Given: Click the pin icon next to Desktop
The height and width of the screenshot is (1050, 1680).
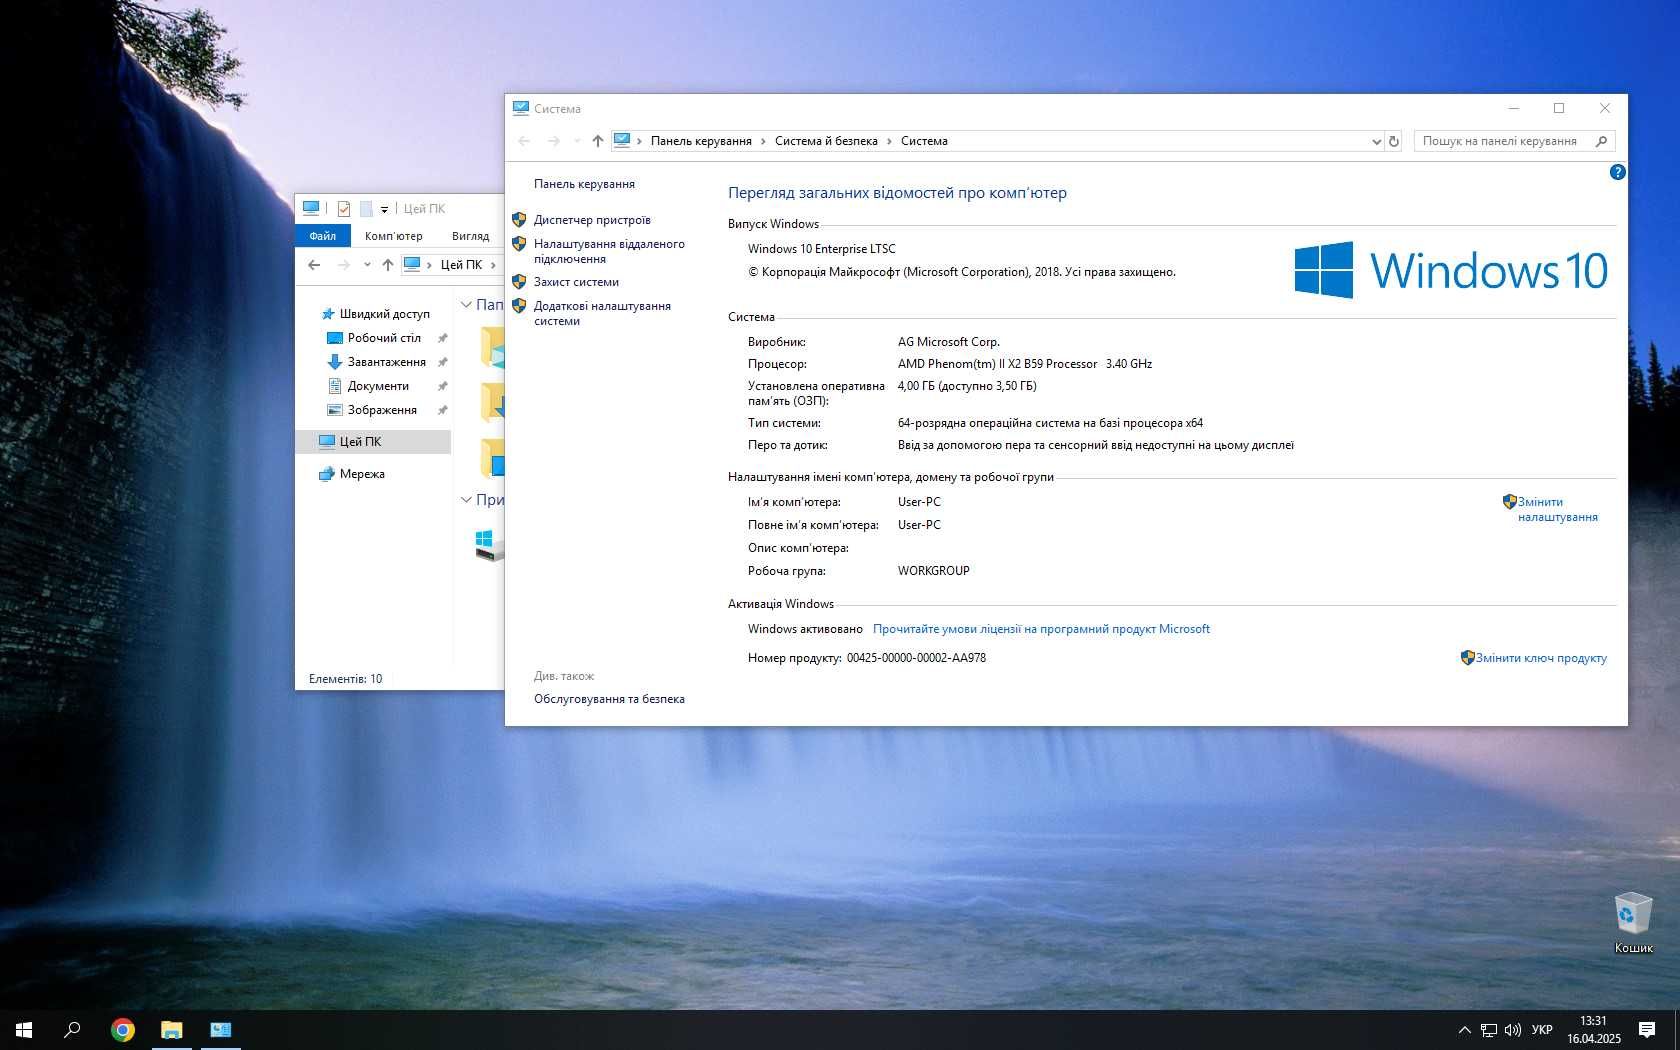Looking at the screenshot, I should (442, 338).
